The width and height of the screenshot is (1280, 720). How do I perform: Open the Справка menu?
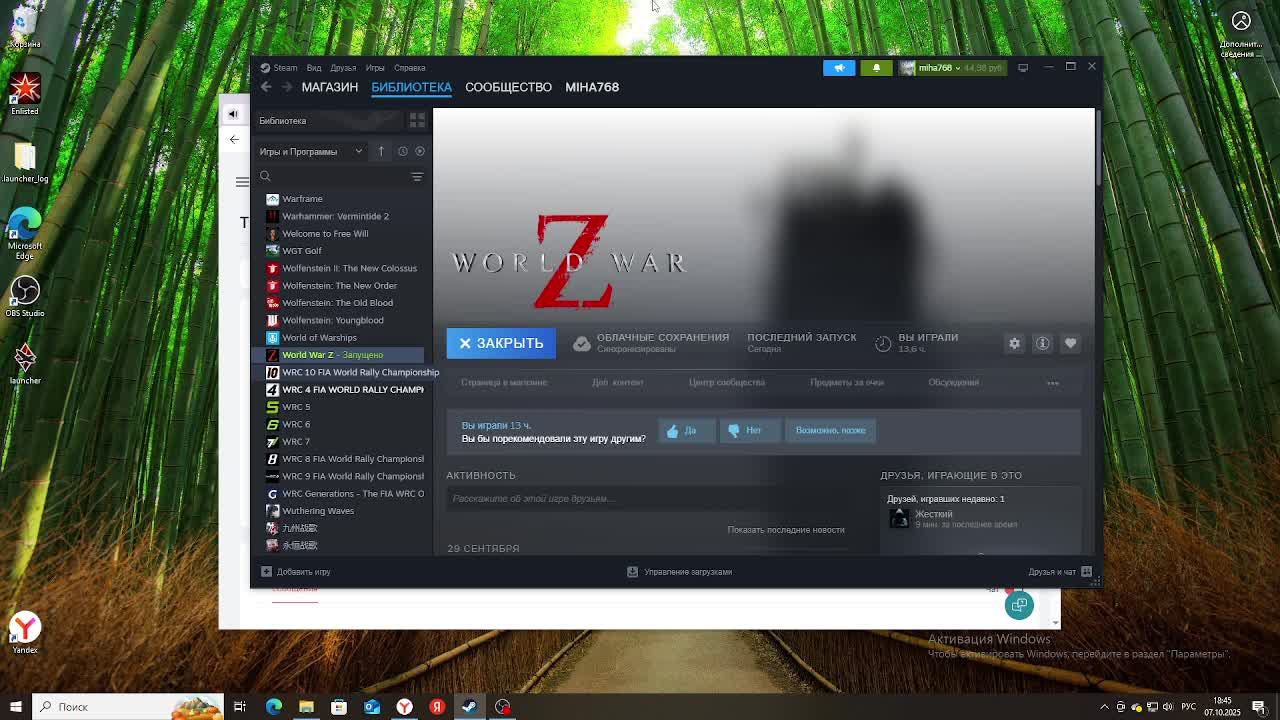(x=409, y=68)
